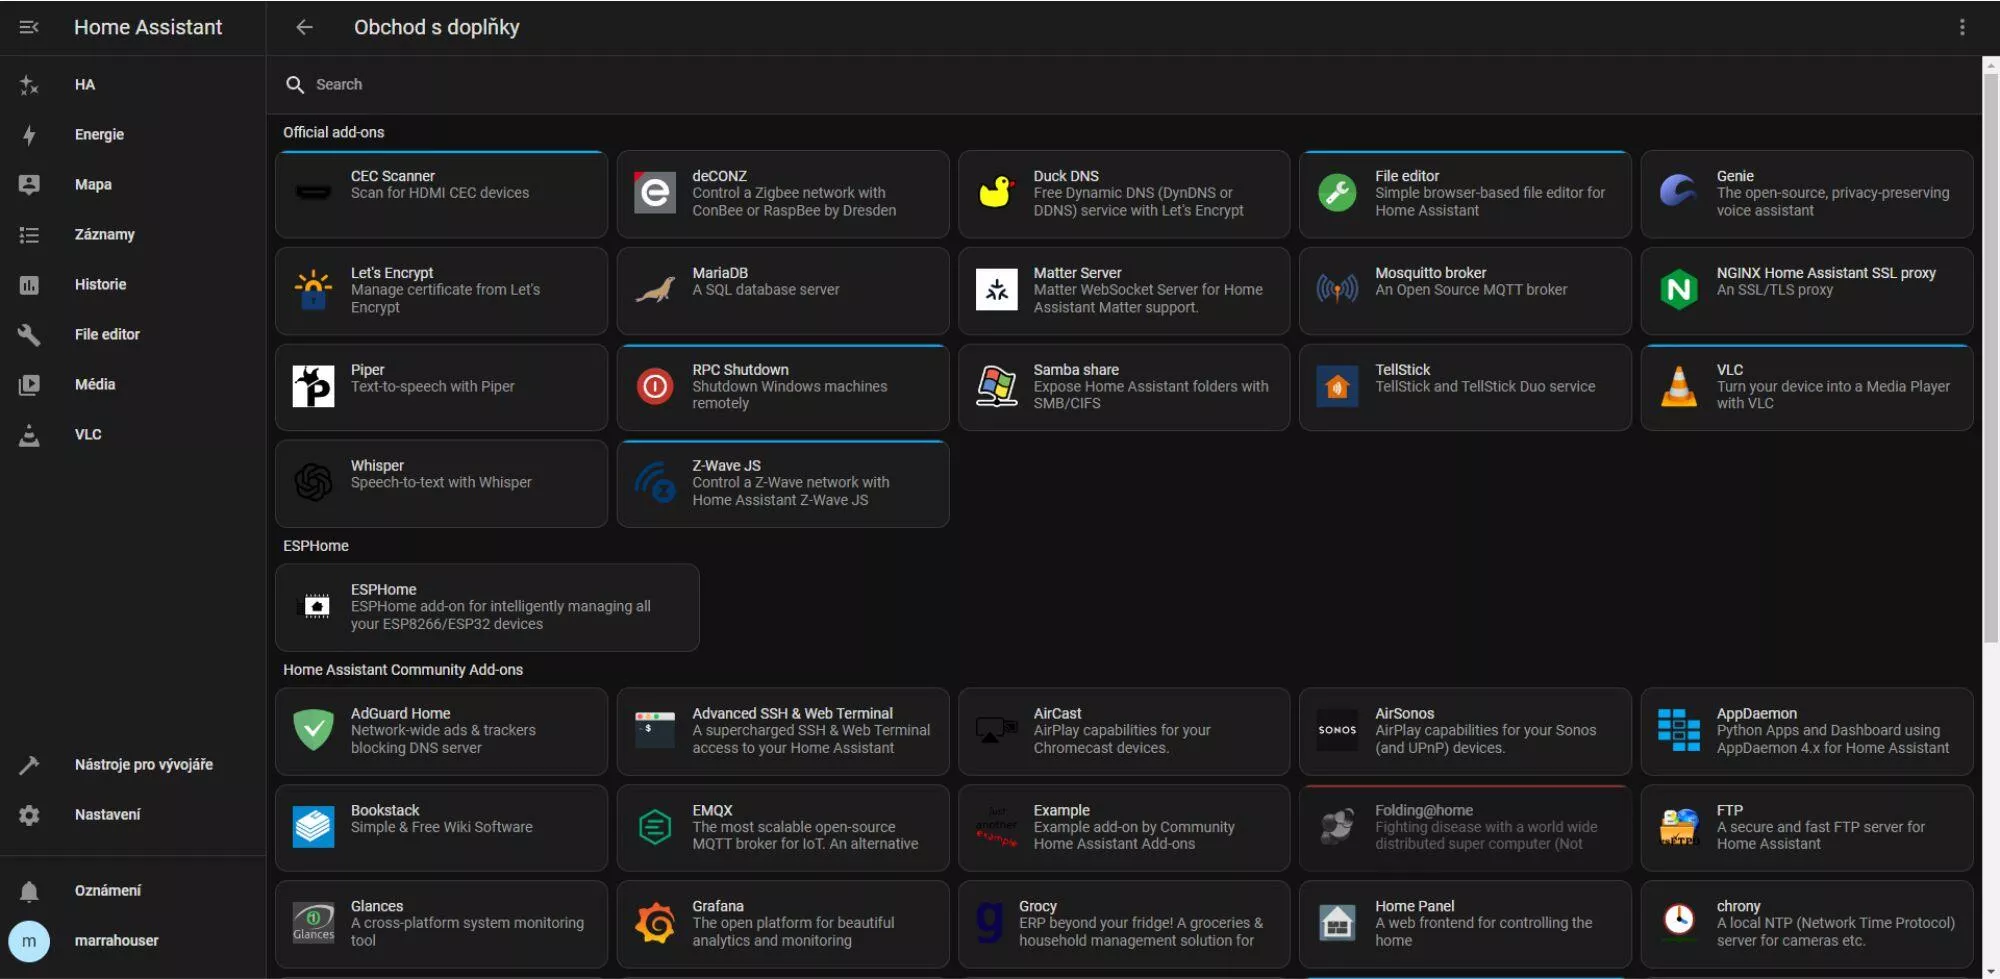Open the Glances add-on card
Viewport: 2000px width, 979px height.
(441, 924)
